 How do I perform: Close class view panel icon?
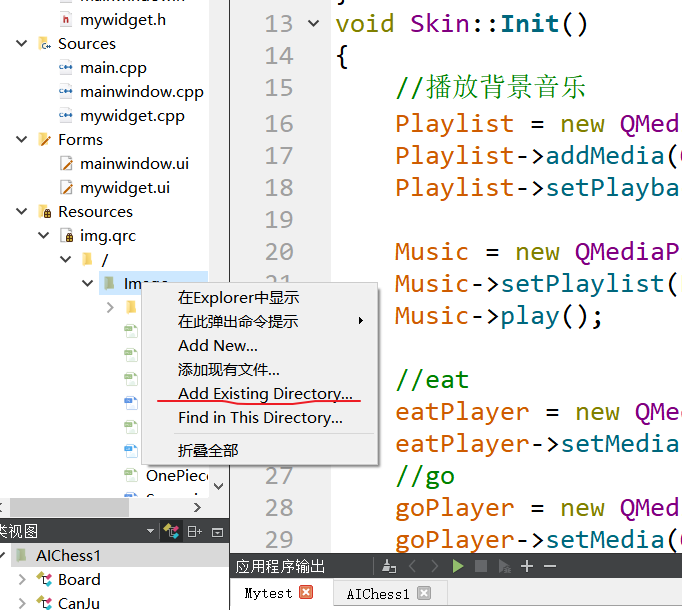point(217,532)
